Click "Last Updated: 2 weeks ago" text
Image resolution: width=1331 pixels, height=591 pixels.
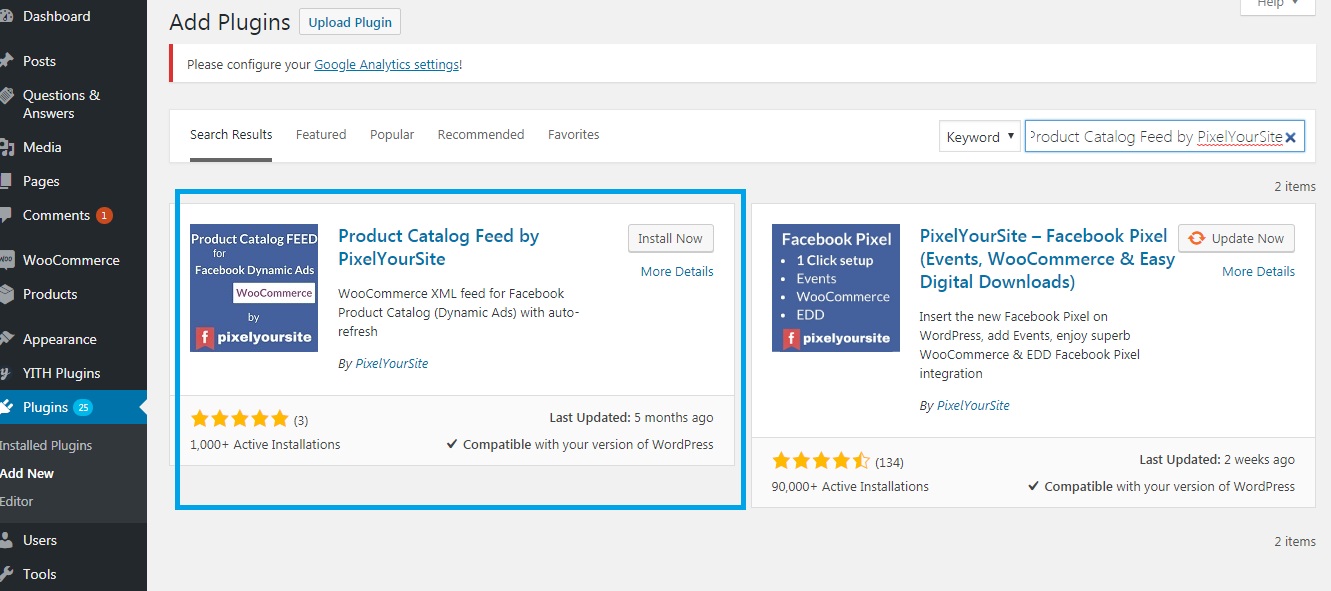(1217, 460)
